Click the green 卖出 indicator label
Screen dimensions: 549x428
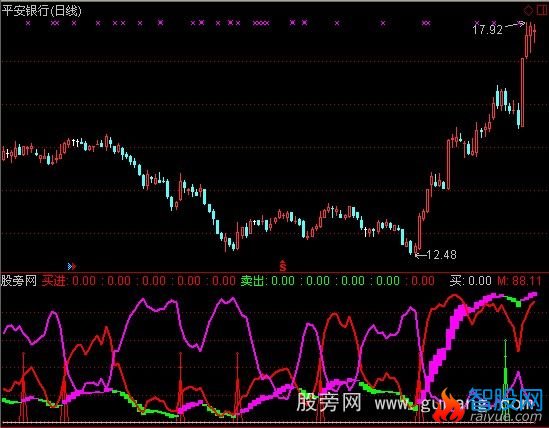click(252, 281)
